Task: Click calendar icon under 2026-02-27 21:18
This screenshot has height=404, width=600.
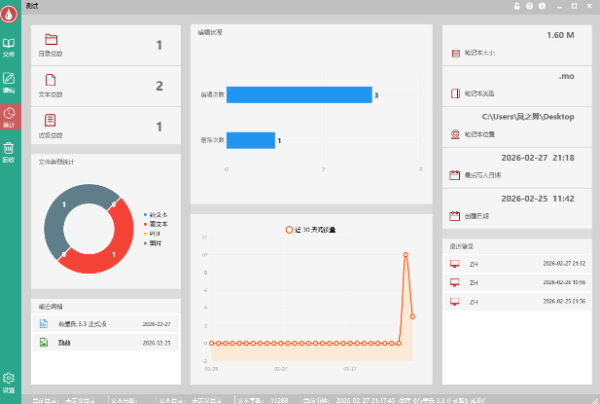Action: (x=455, y=175)
